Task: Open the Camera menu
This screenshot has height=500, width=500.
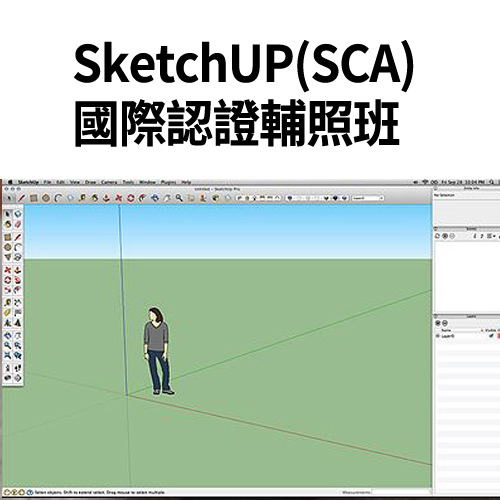Action: pyautogui.click(x=109, y=182)
